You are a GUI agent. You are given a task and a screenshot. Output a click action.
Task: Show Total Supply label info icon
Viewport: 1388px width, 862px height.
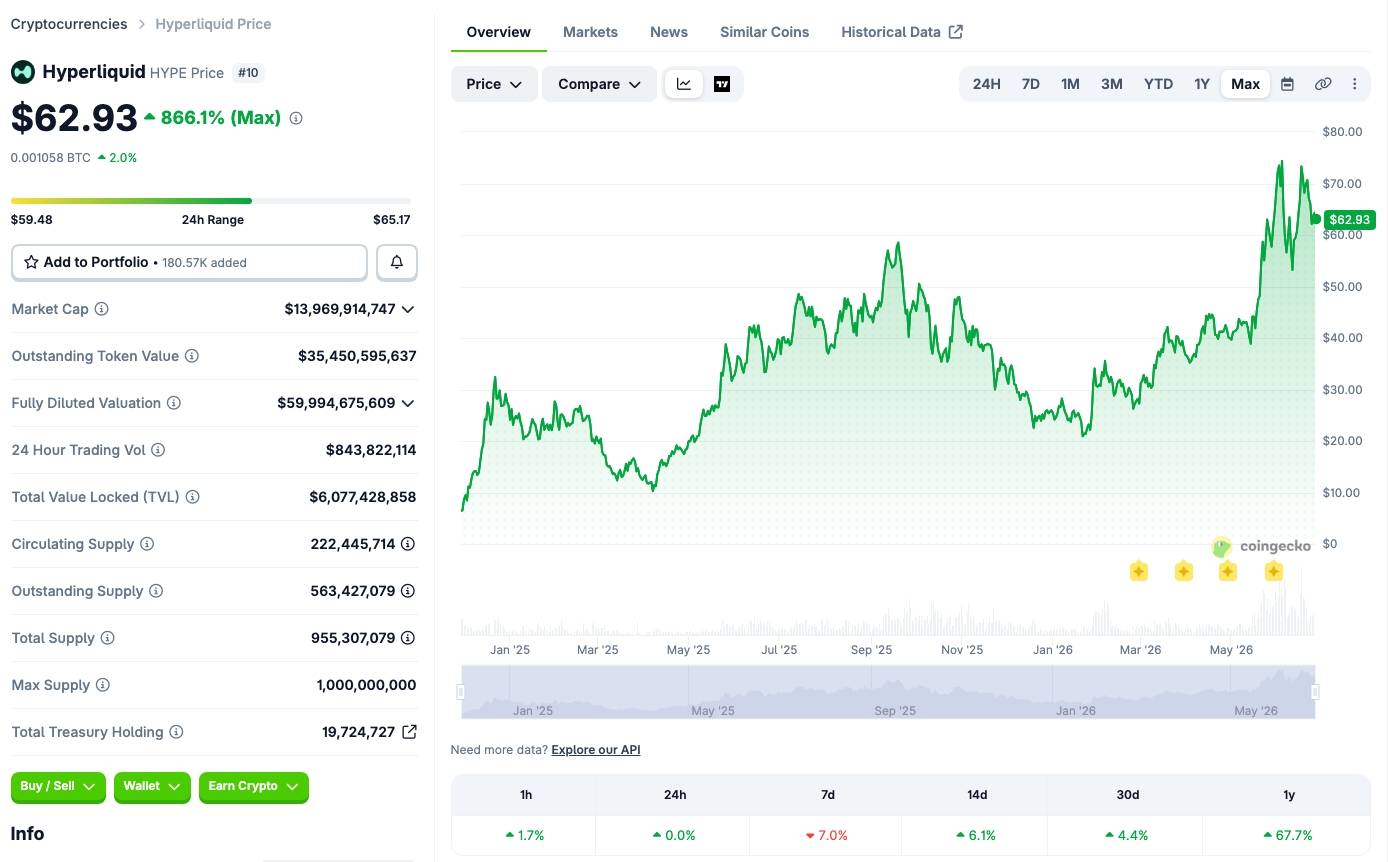(x=108, y=638)
